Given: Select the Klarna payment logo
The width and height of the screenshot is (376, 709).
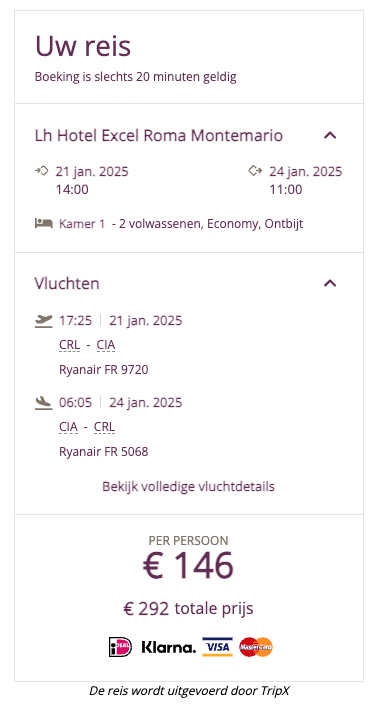Looking at the screenshot, I should (x=169, y=648).
